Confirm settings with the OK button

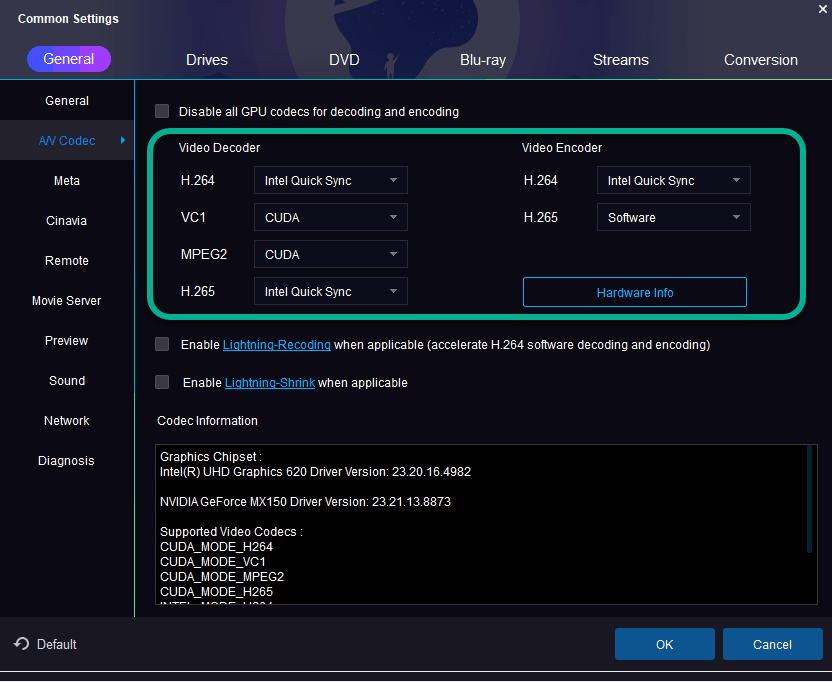[664, 644]
